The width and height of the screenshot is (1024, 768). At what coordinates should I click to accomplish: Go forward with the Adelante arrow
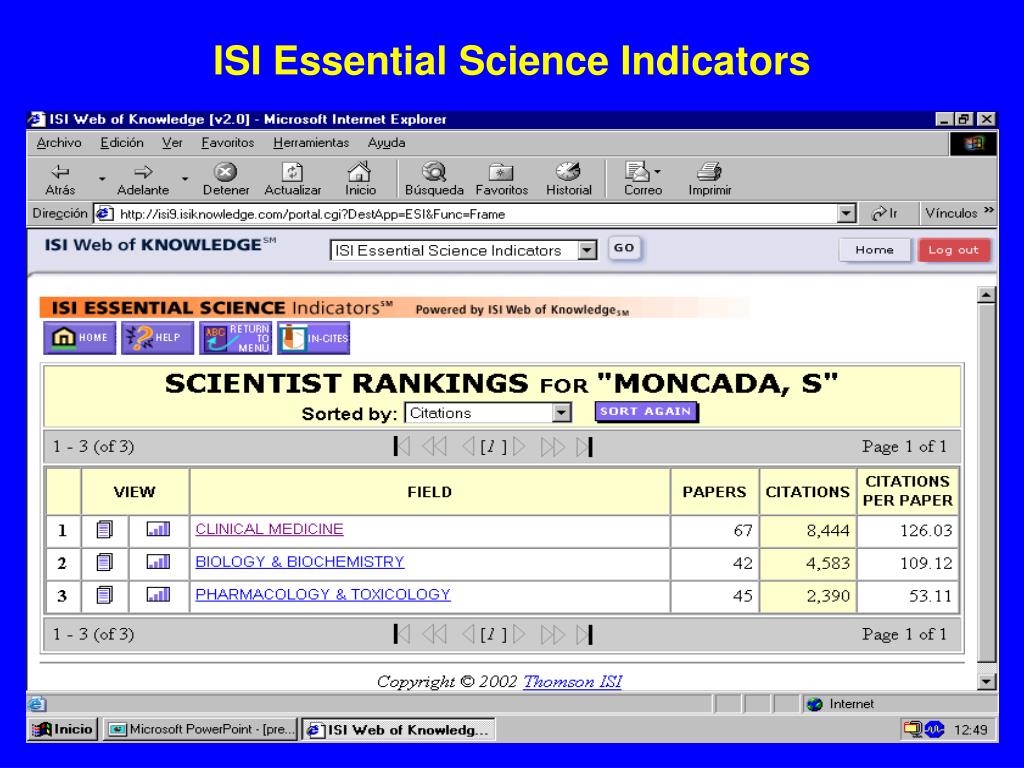pos(143,179)
